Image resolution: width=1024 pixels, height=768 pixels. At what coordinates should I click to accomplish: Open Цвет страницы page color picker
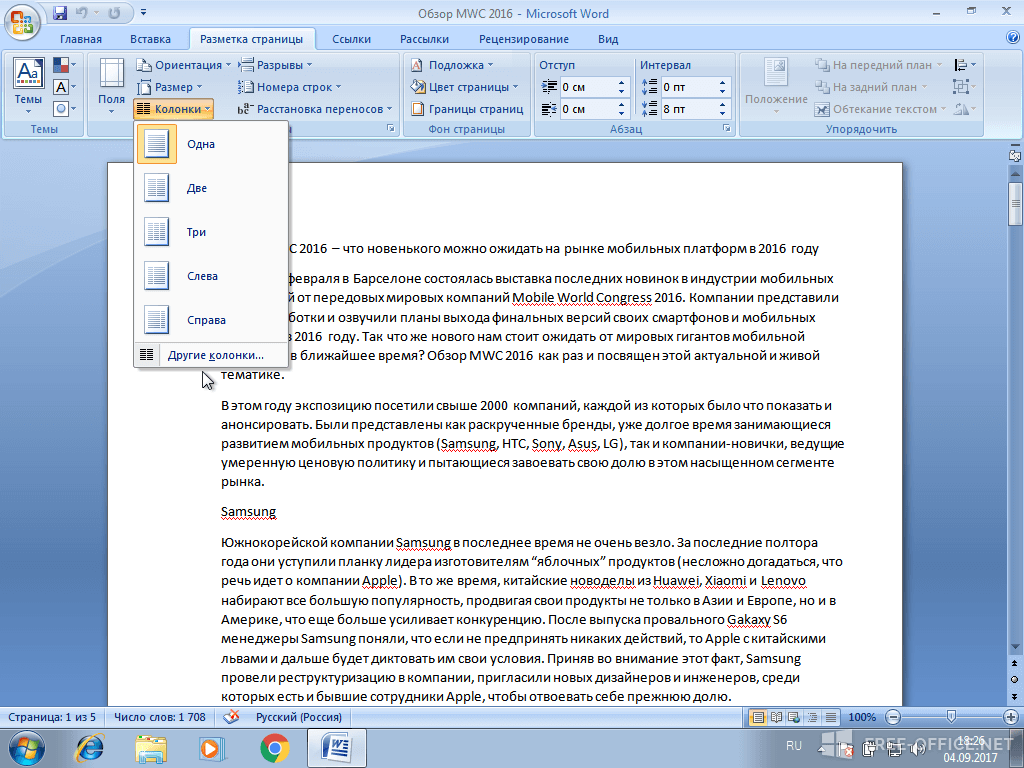point(464,87)
